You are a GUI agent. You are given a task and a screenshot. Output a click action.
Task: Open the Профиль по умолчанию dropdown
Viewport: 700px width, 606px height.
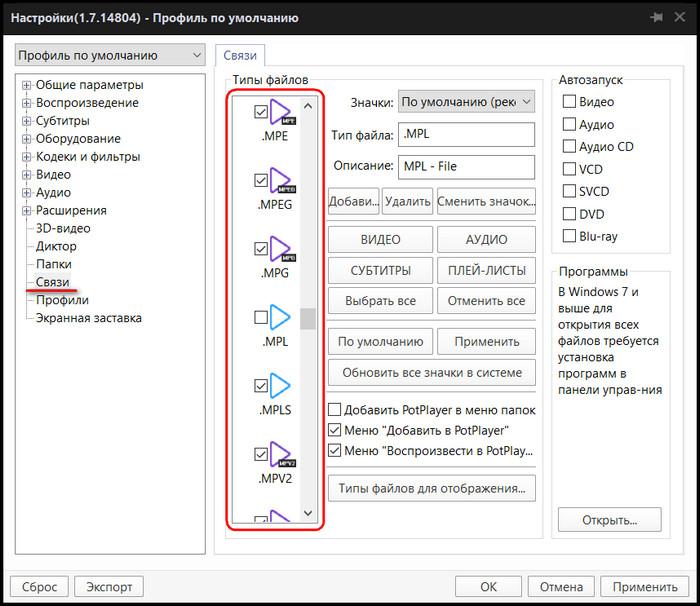[x=110, y=55]
